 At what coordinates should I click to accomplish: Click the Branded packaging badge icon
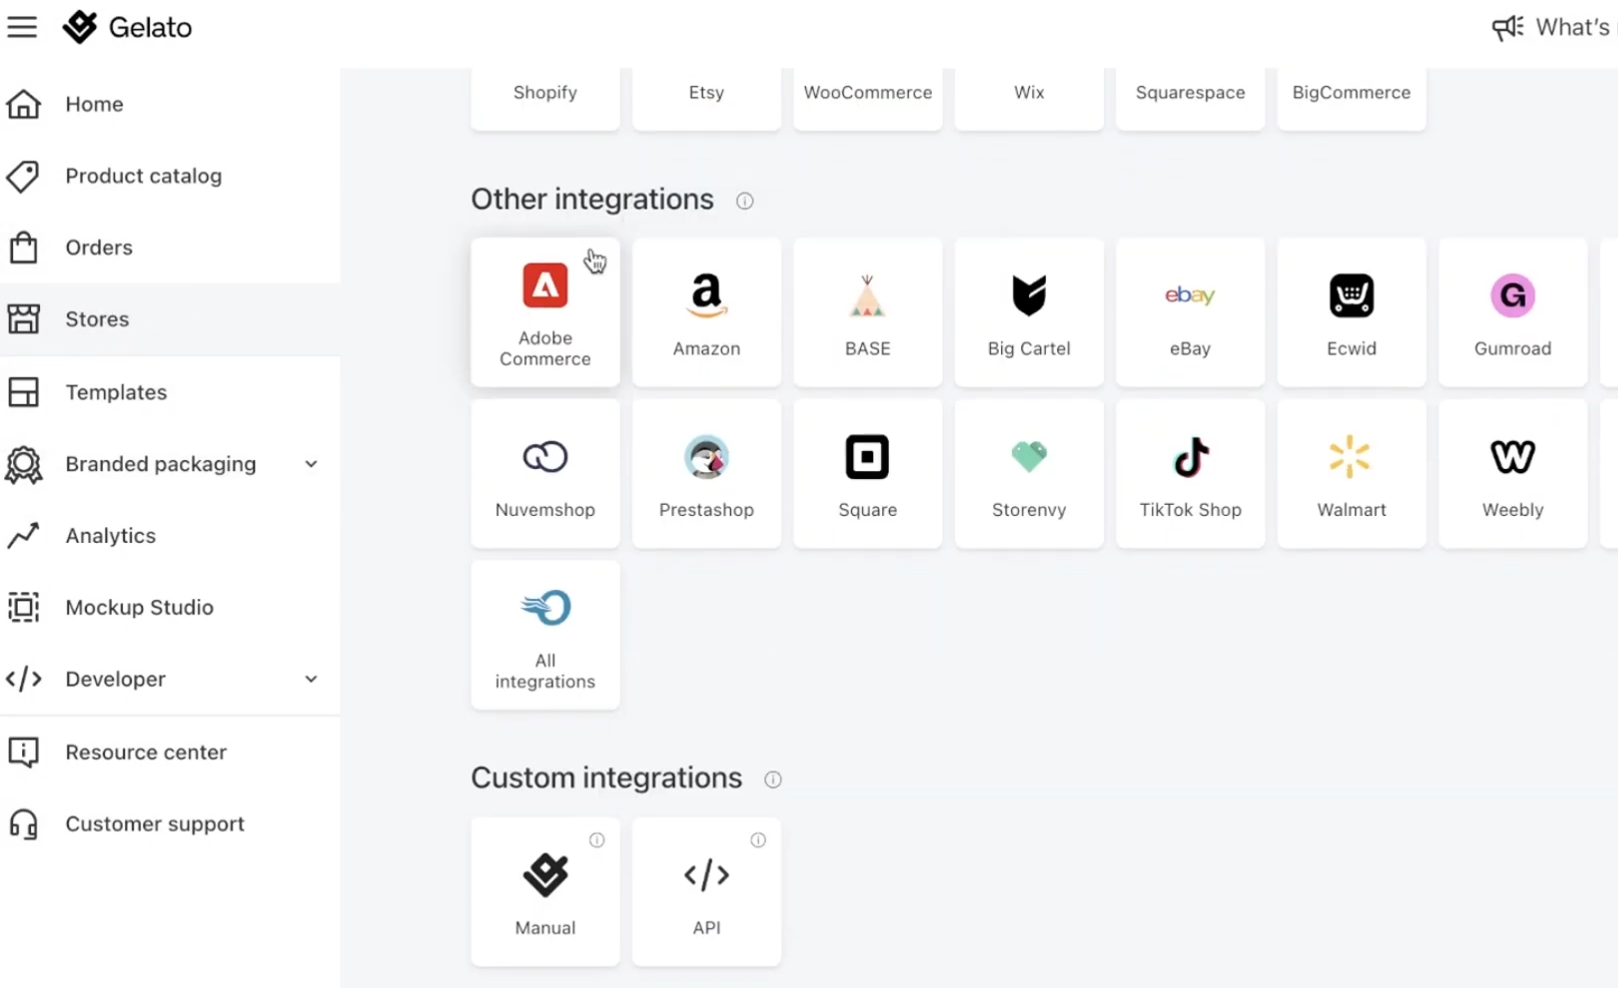(24, 465)
